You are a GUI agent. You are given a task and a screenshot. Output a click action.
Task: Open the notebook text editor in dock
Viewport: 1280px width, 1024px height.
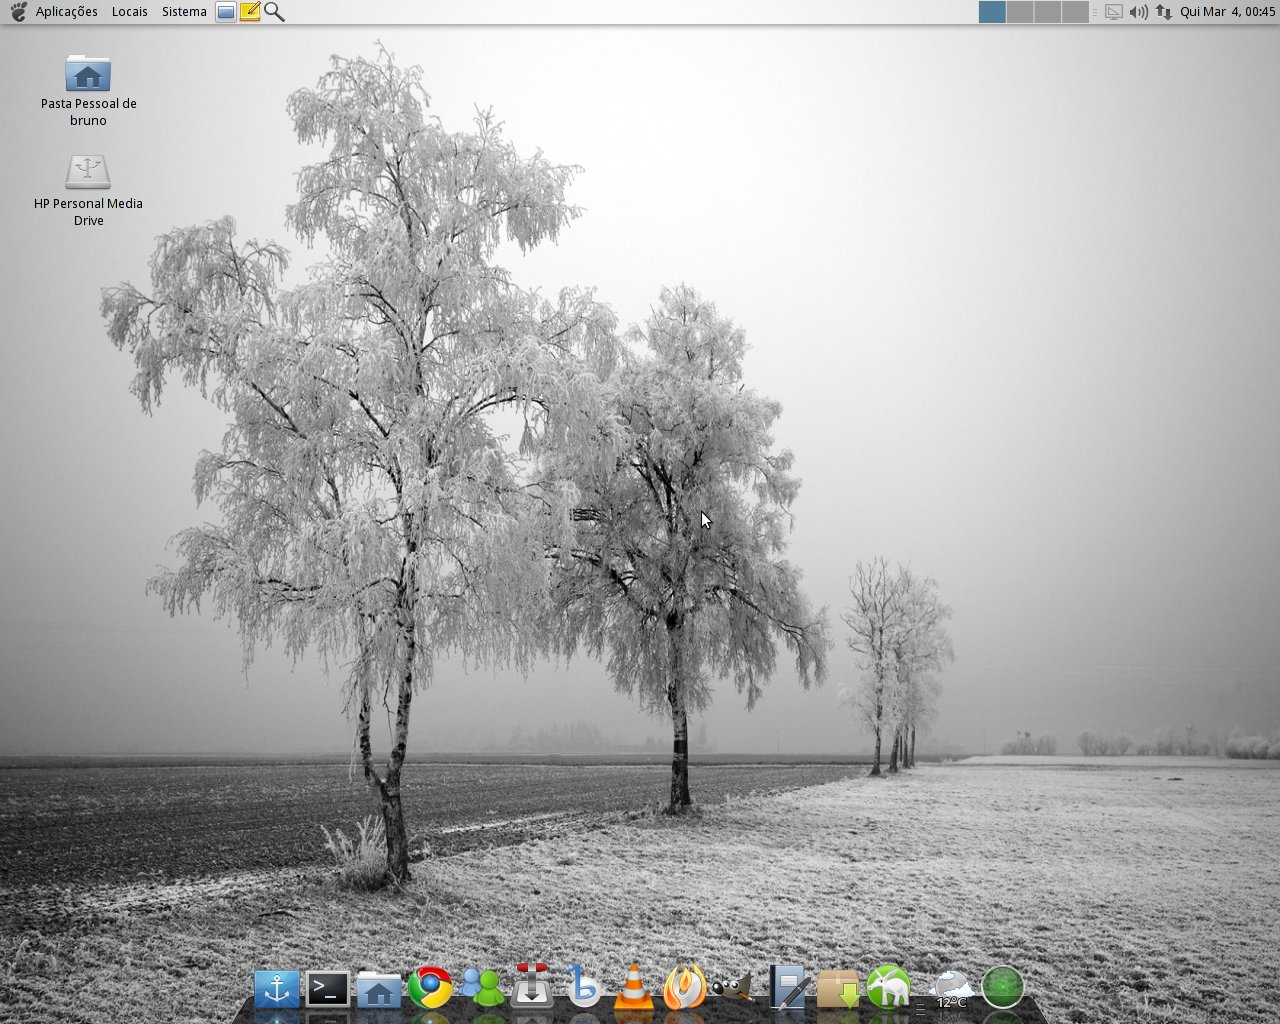(x=788, y=988)
